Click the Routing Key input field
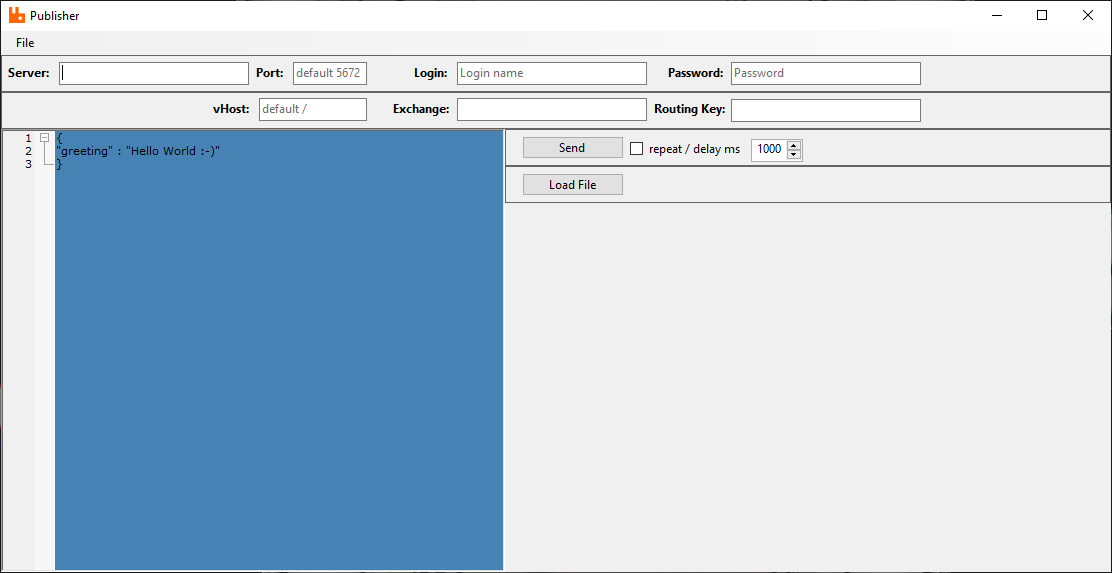 [x=825, y=109]
